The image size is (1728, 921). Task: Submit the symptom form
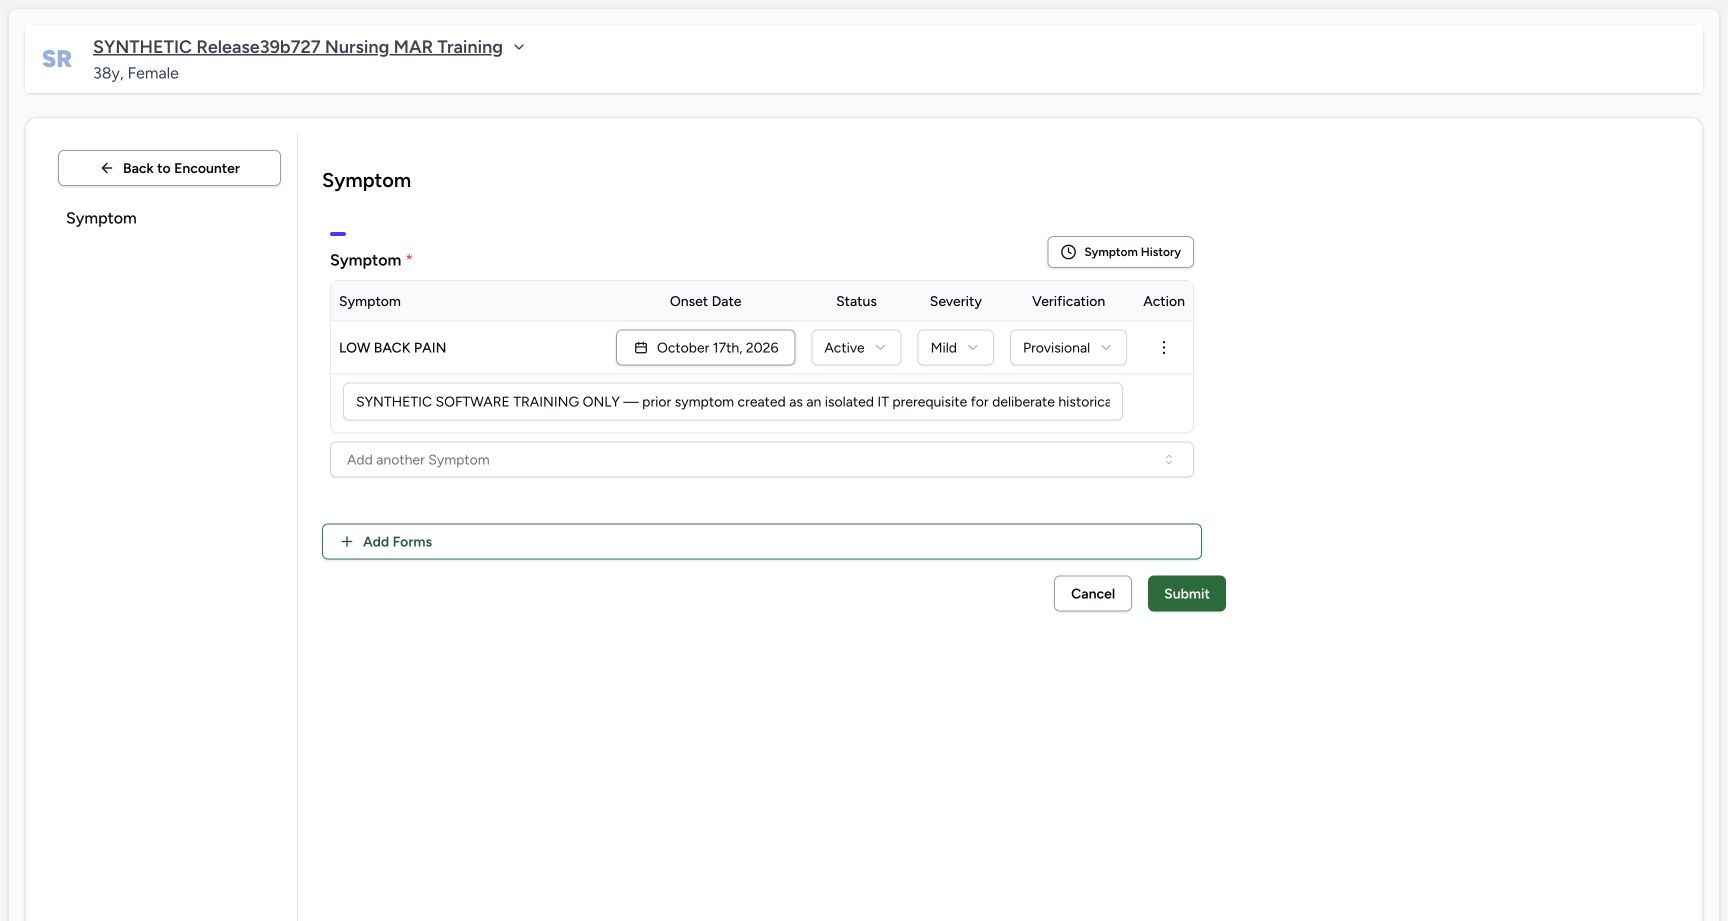click(1187, 594)
